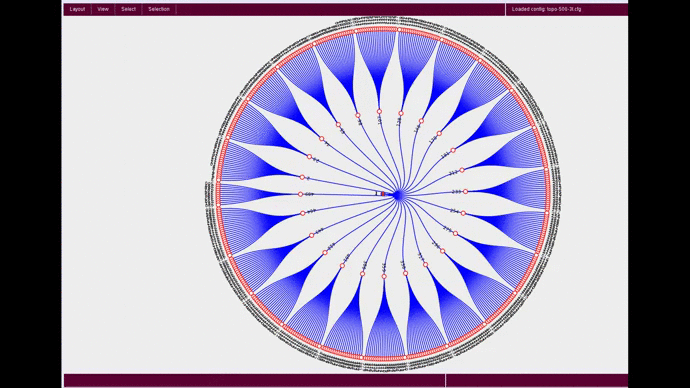This screenshot has height=388, width=690.
Task: Open the View menu
Action: tap(103, 9)
